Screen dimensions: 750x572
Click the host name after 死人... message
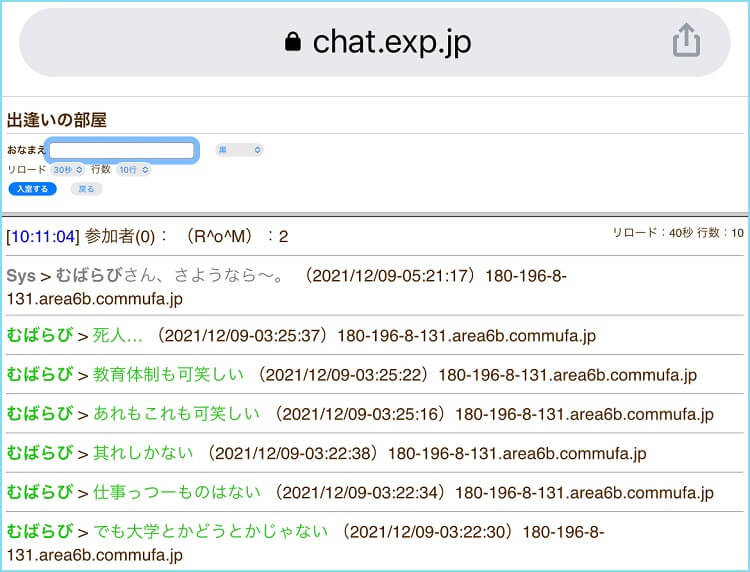pyautogui.click(x=466, y=336)
